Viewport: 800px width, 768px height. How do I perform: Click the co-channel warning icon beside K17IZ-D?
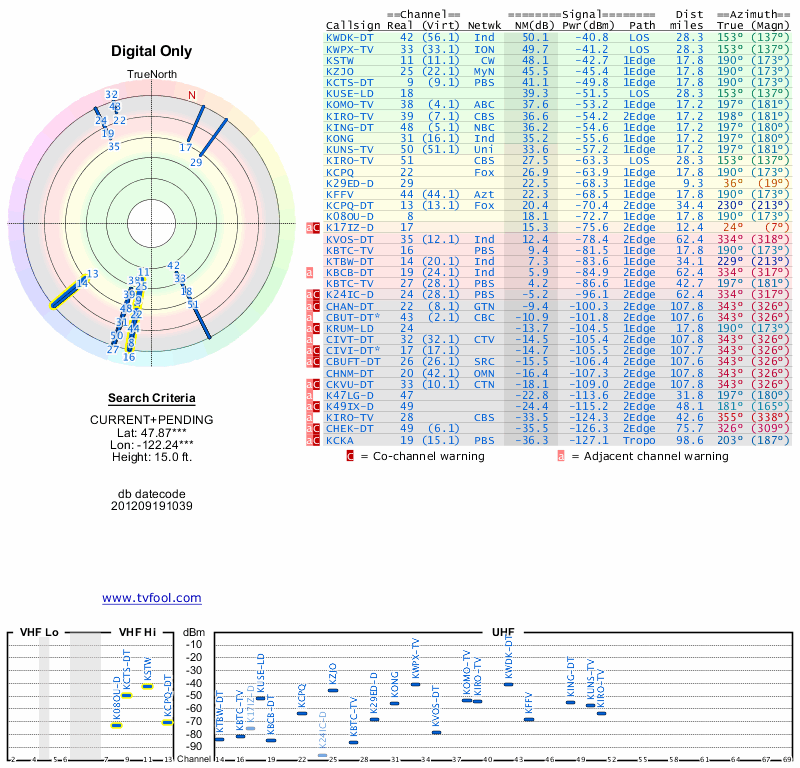coord(317,227)
